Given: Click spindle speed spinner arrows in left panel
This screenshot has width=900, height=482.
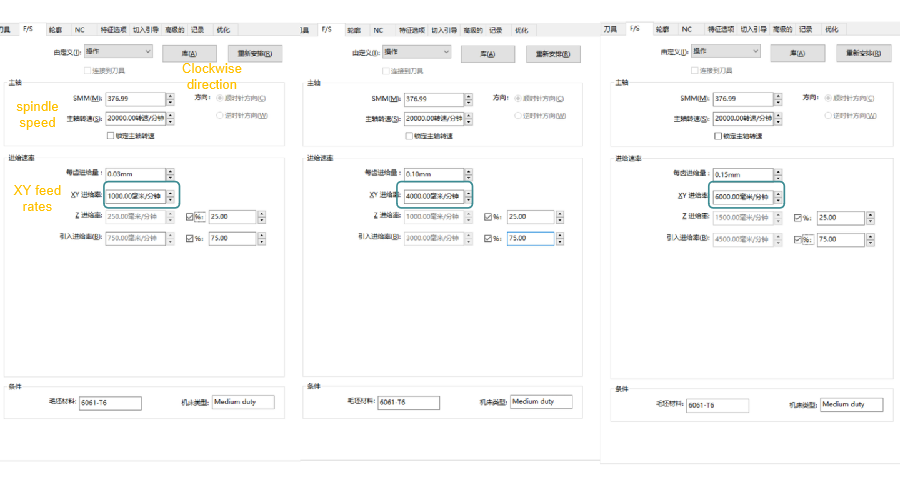Looking at the screenshot, I should 170,118.
